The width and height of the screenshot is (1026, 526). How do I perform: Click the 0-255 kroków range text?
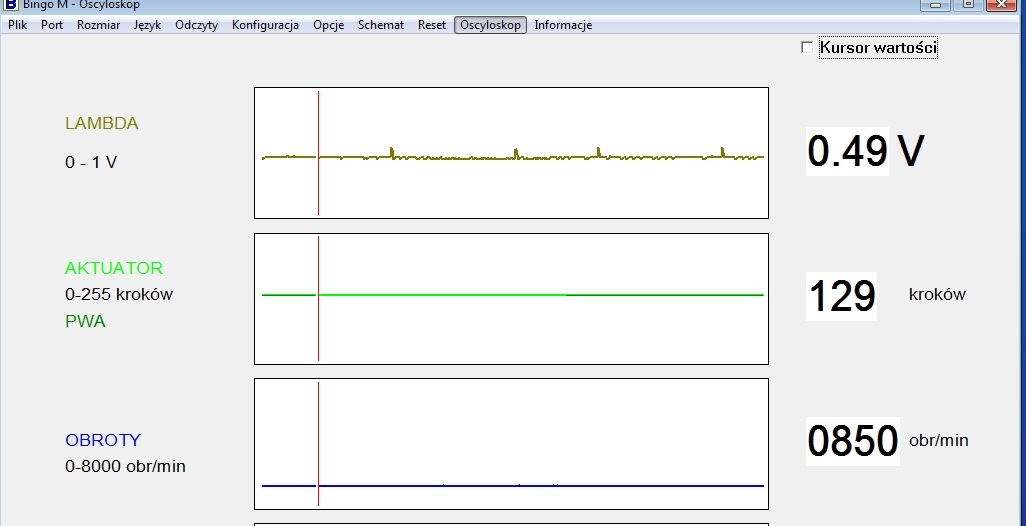[119, 294]
